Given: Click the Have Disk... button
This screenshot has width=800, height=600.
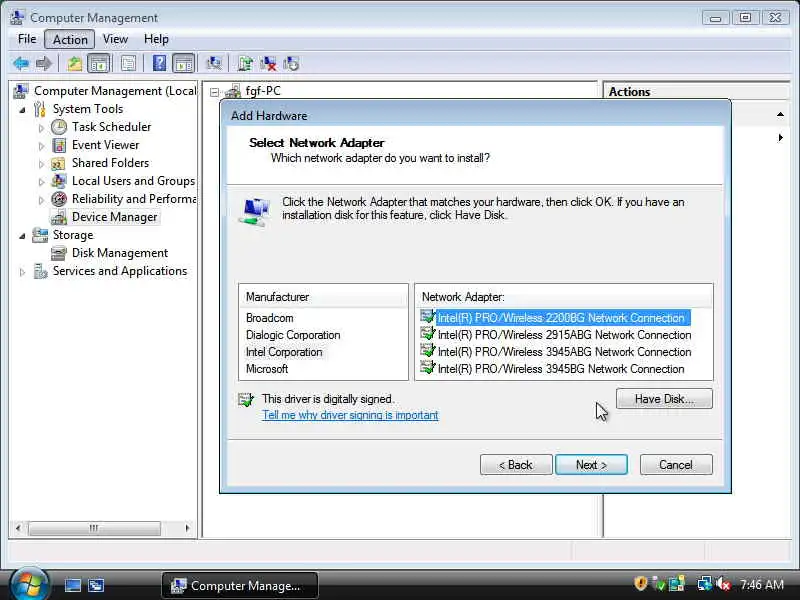Looking at the screenshot, I should click(x=664, y=398).
